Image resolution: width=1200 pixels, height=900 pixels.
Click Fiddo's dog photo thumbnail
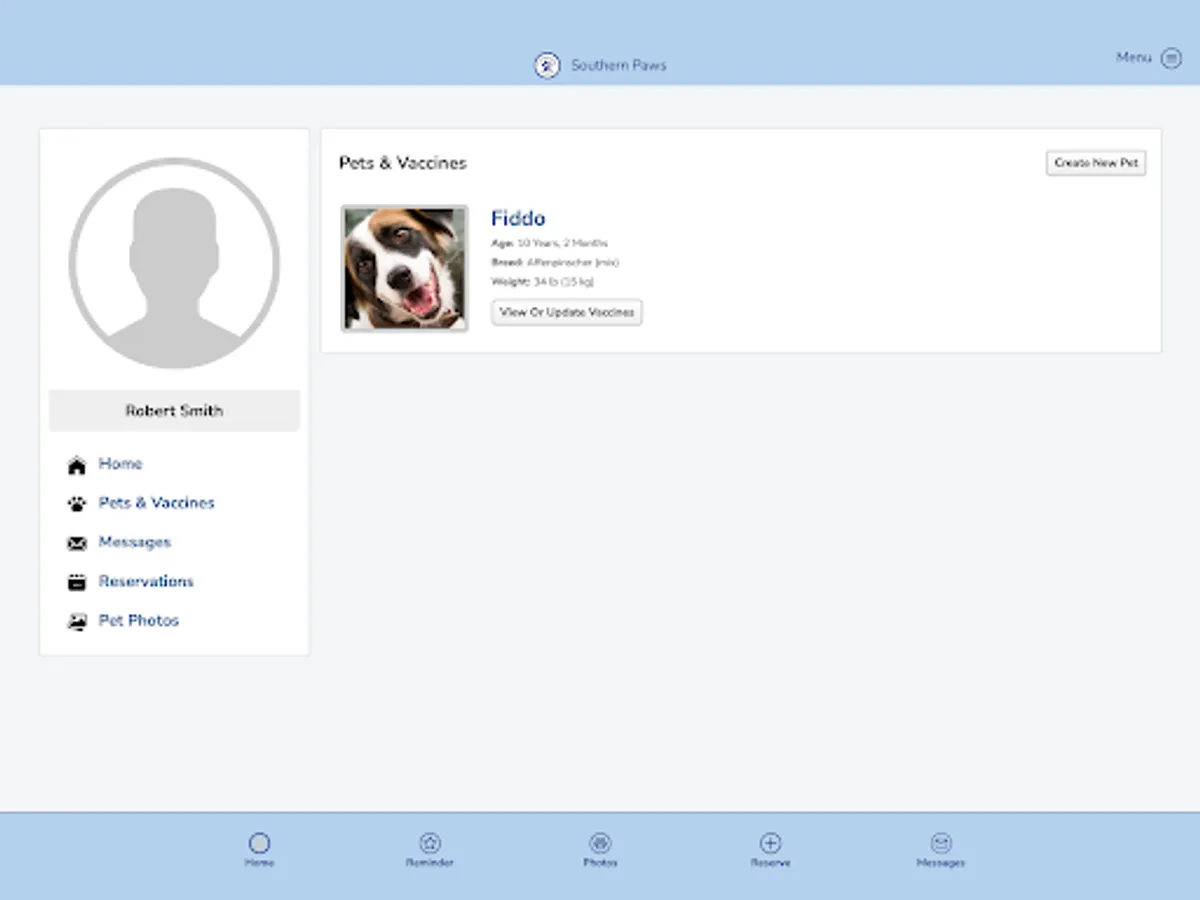[x=404, y=267]
